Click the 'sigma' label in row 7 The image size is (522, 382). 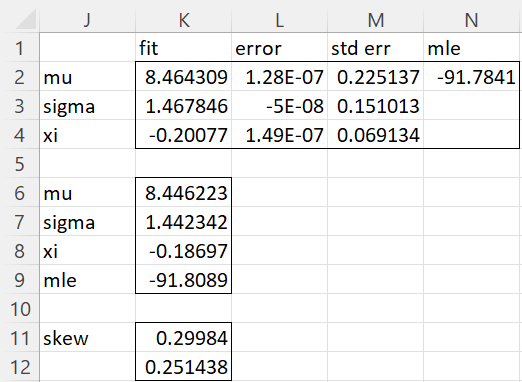coord(87,221)
